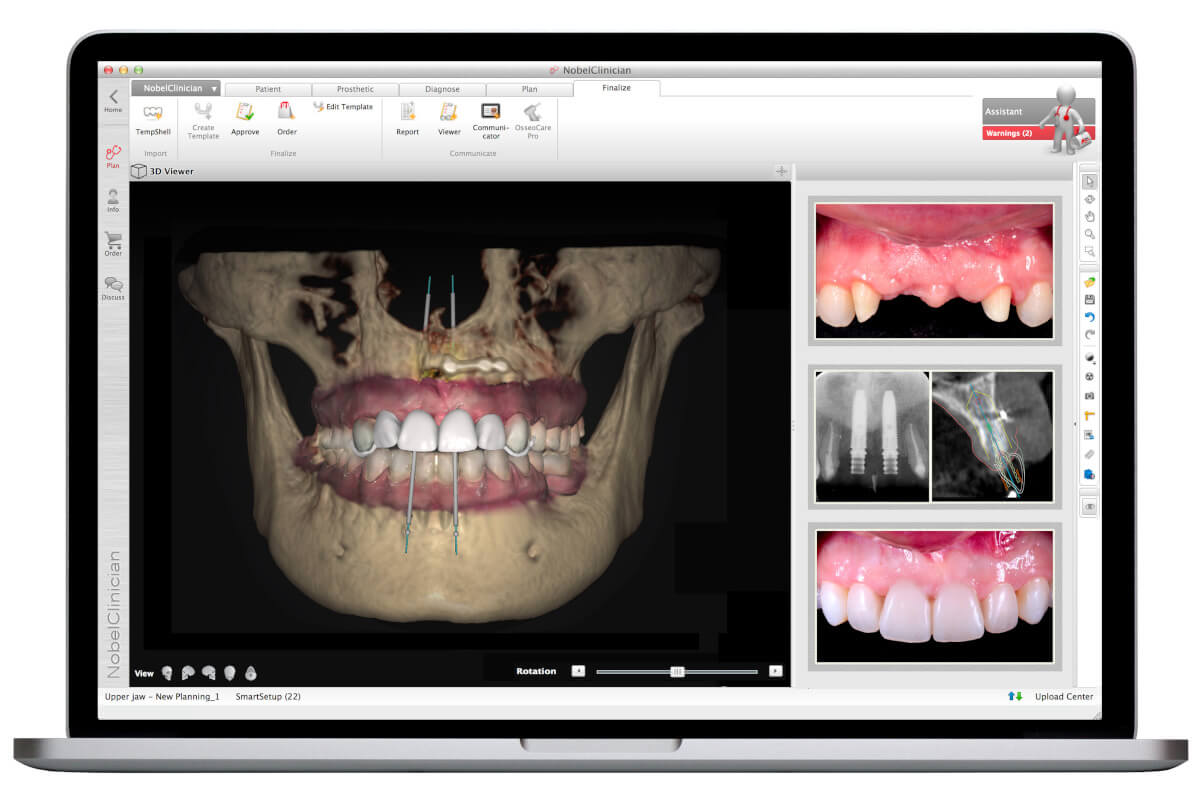Image resolution: width=1200 pixels, height=811 pixels.
Task: Click Order in the Finalize group
Action: click(x=287, y=119)
